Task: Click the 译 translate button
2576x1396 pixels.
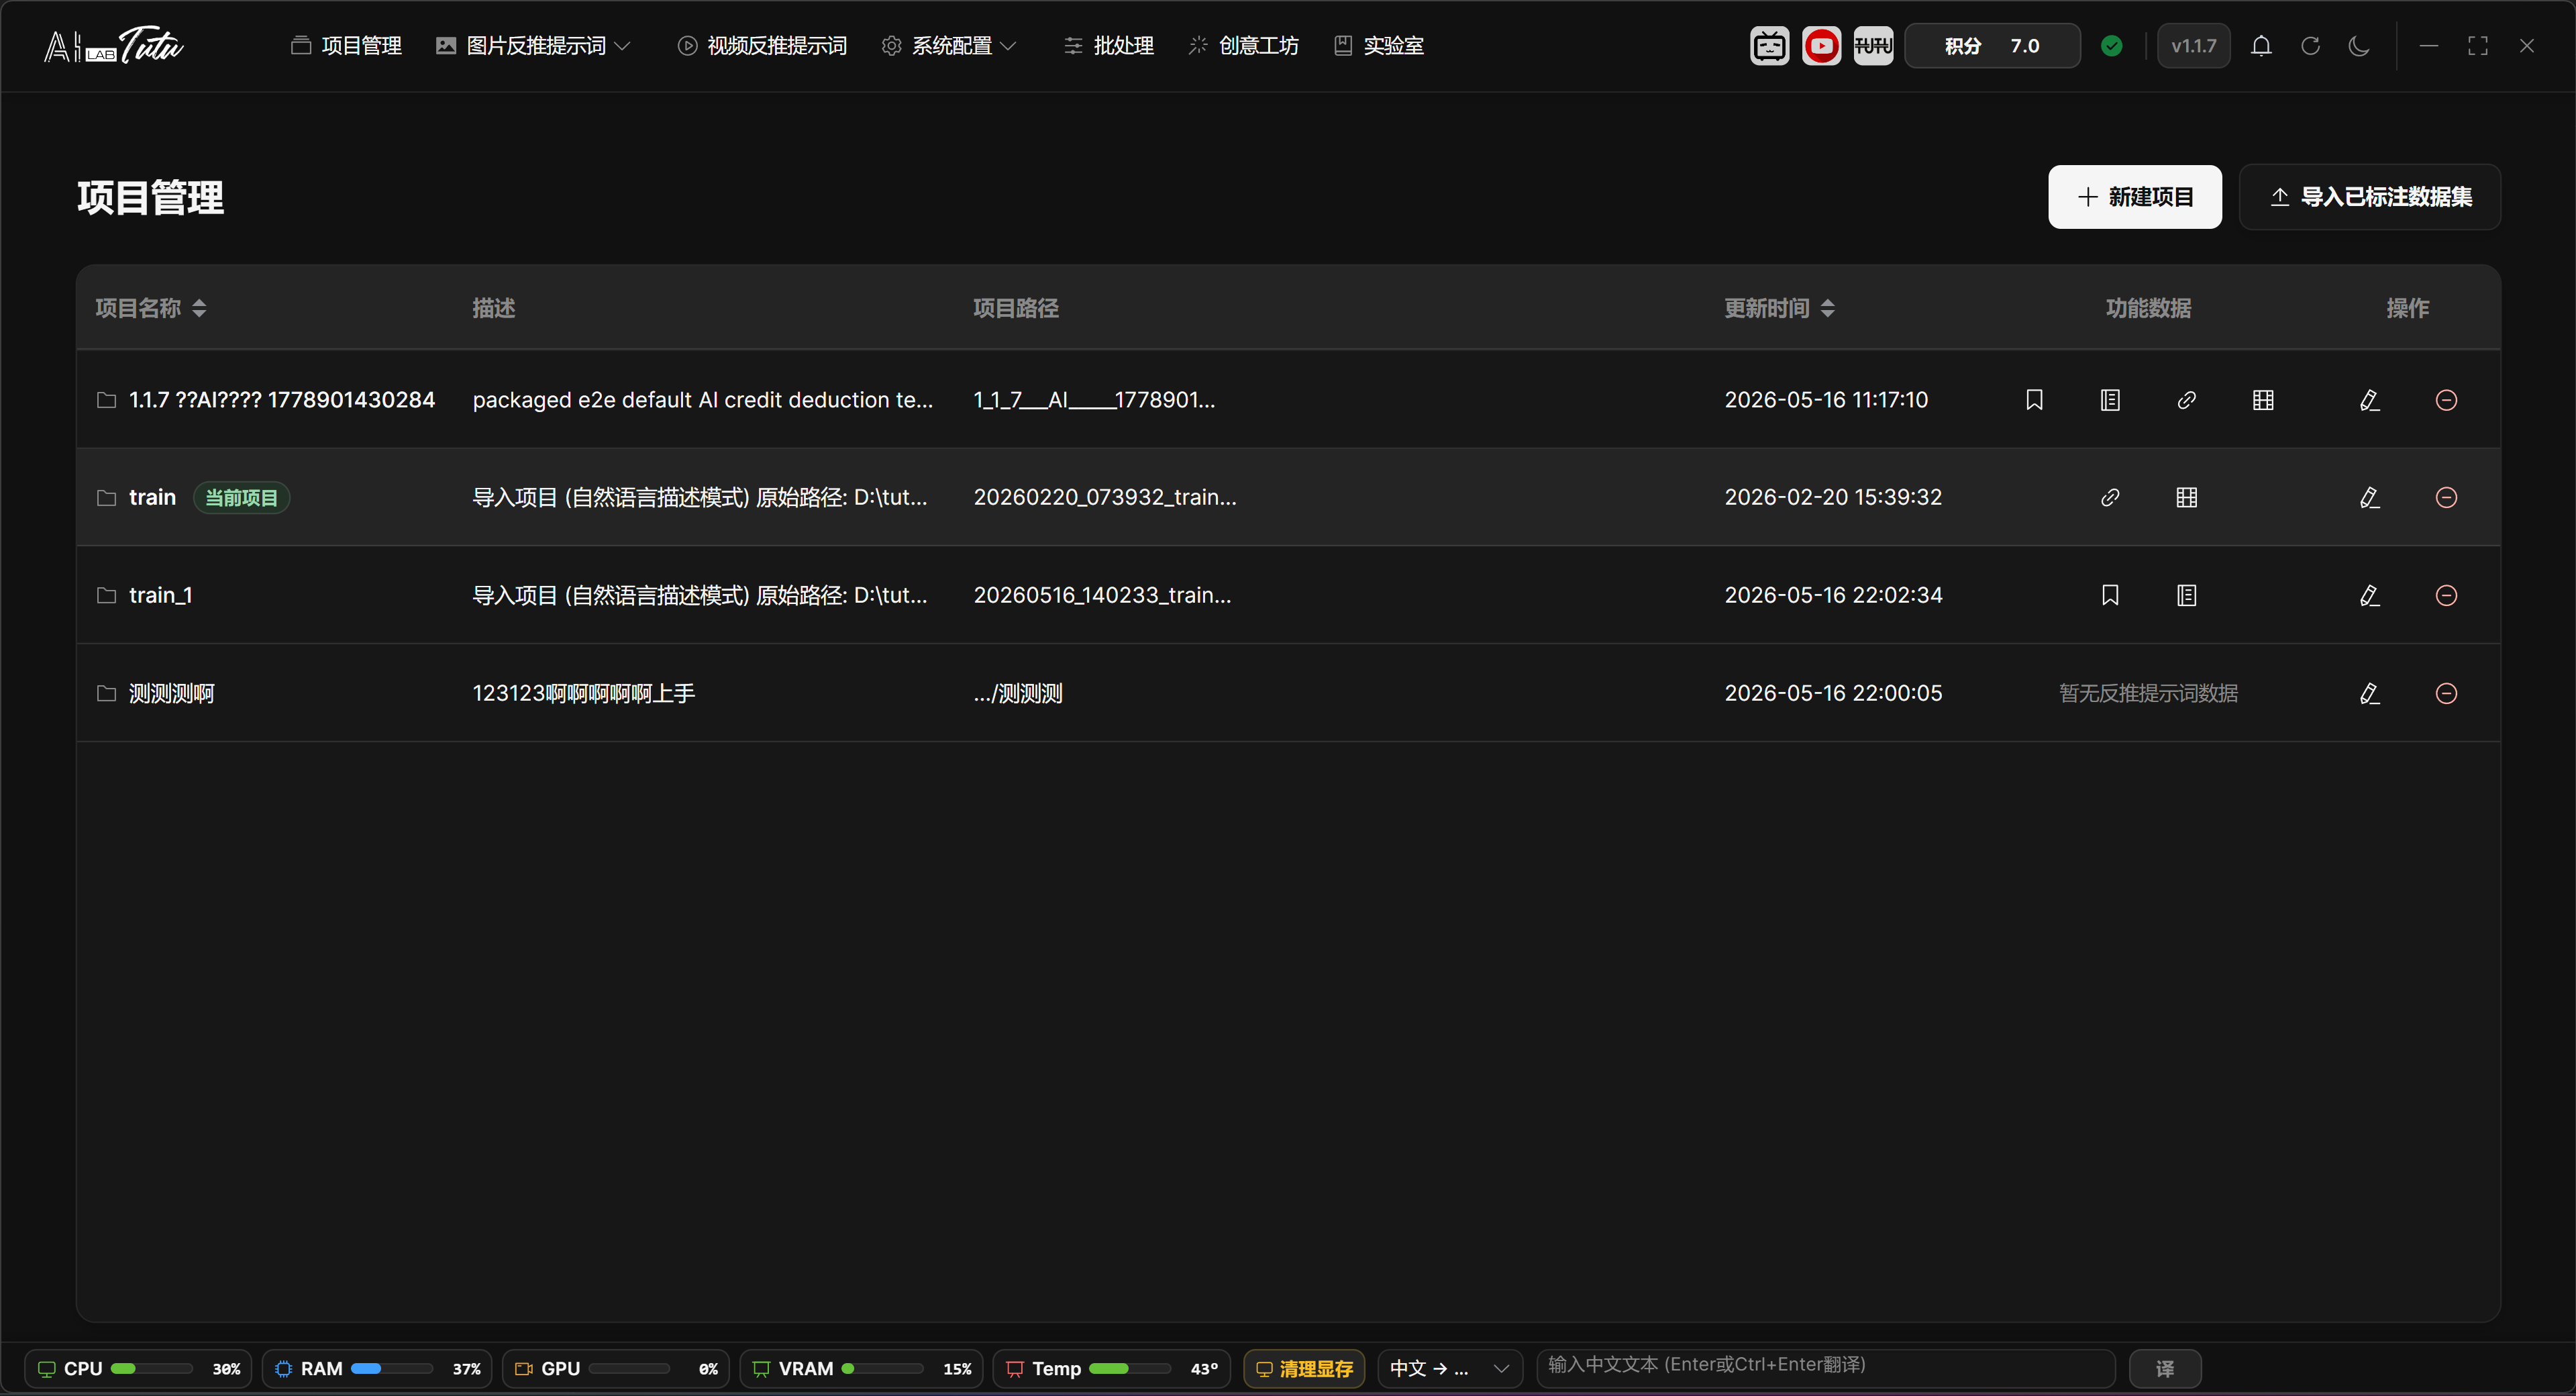Action: coord(2165,1368)
